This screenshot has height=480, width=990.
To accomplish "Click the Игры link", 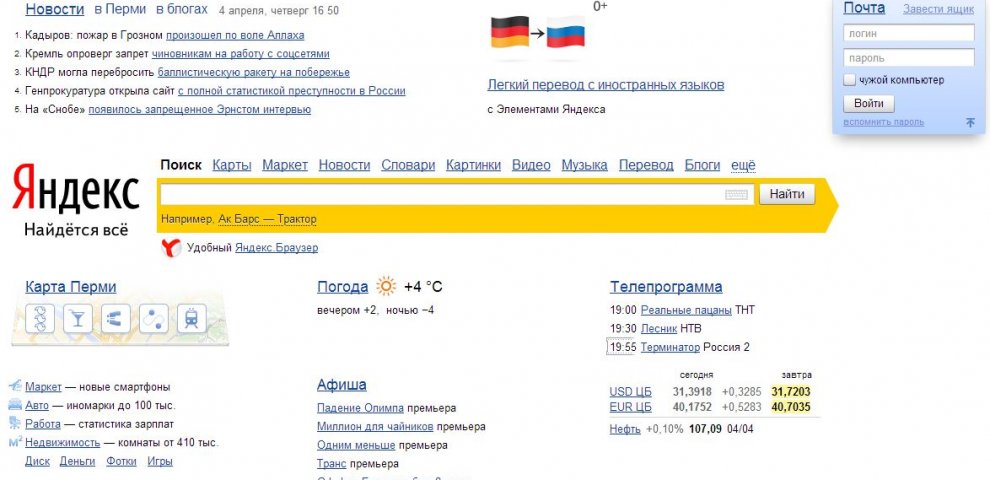I will tap(160, 461).
